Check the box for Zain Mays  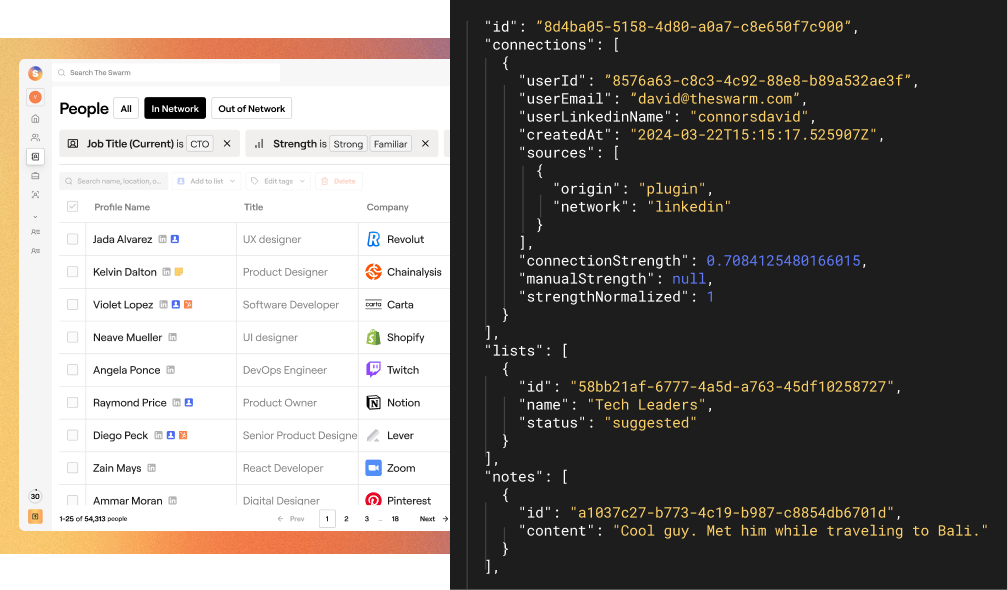[73, 469]
